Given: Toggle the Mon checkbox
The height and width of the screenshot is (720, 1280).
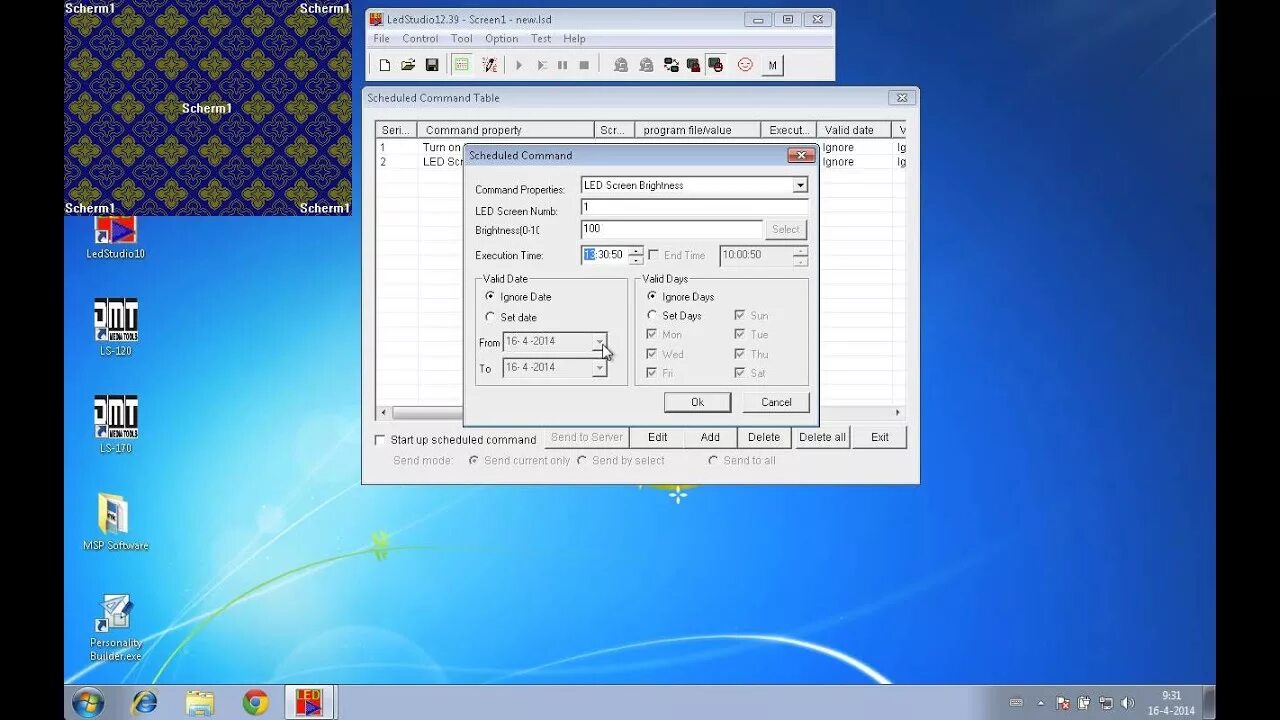Looking at the screenshot, I should 652,334.
